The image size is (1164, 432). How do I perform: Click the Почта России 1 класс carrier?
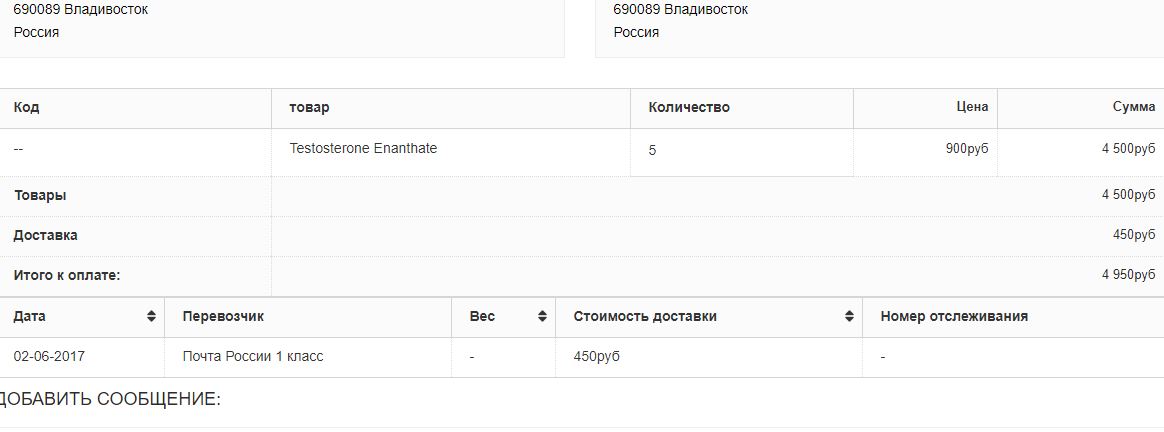coord(253,357)
